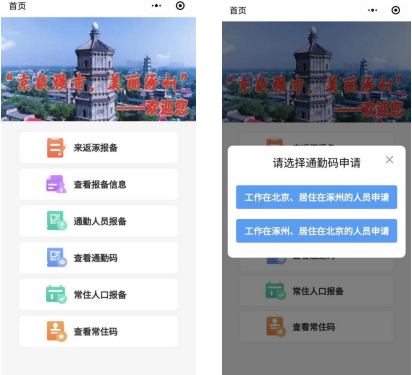Tap the dimmed 查看常住码 text on the right

click(x=314, y=327)
